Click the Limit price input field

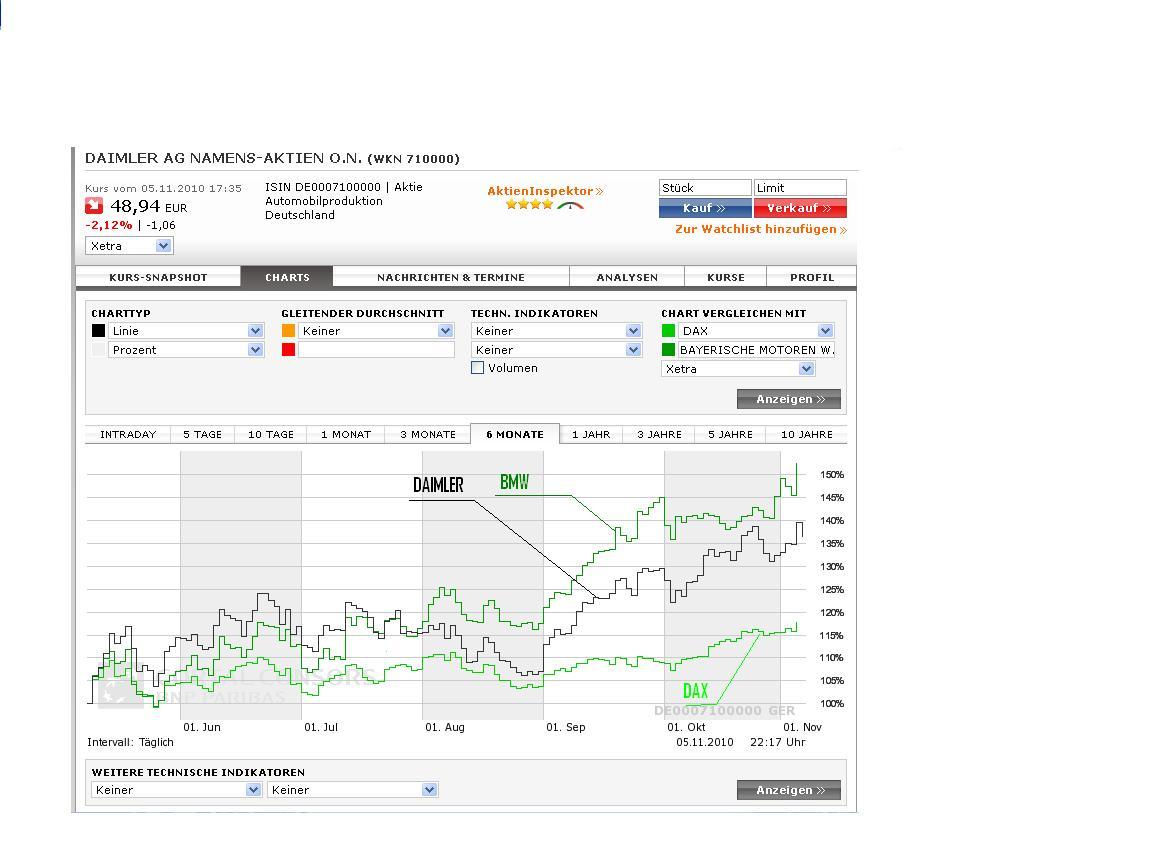pos(800,188)
